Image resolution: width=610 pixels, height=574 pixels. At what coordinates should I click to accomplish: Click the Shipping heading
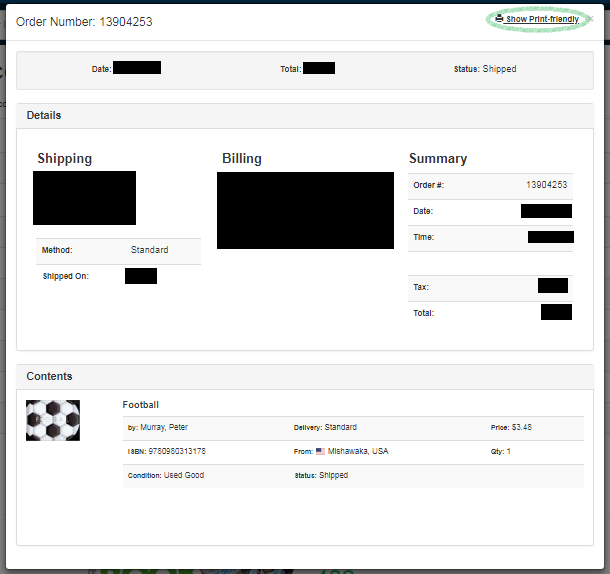65,158
